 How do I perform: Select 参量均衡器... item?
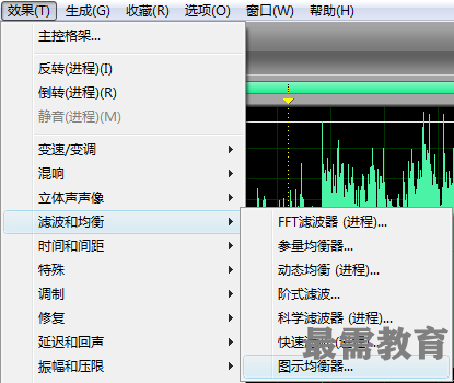(347, 246)
